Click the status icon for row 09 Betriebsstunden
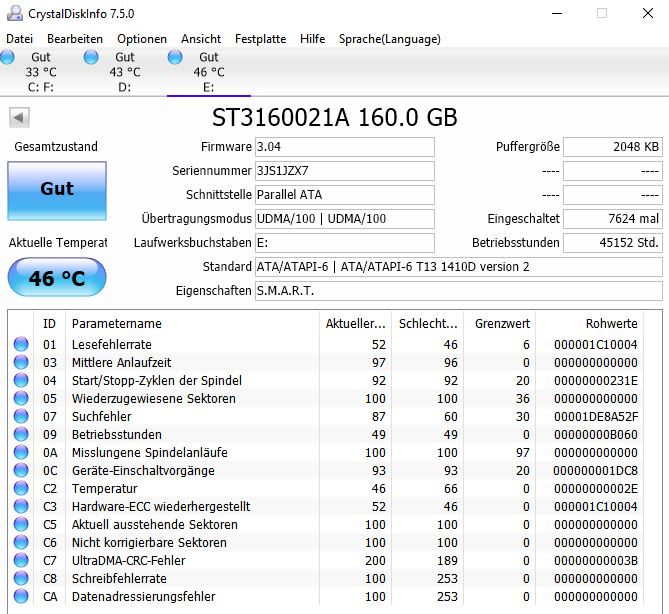The width and height of the screenshot is (669, 614). [21, 434]
